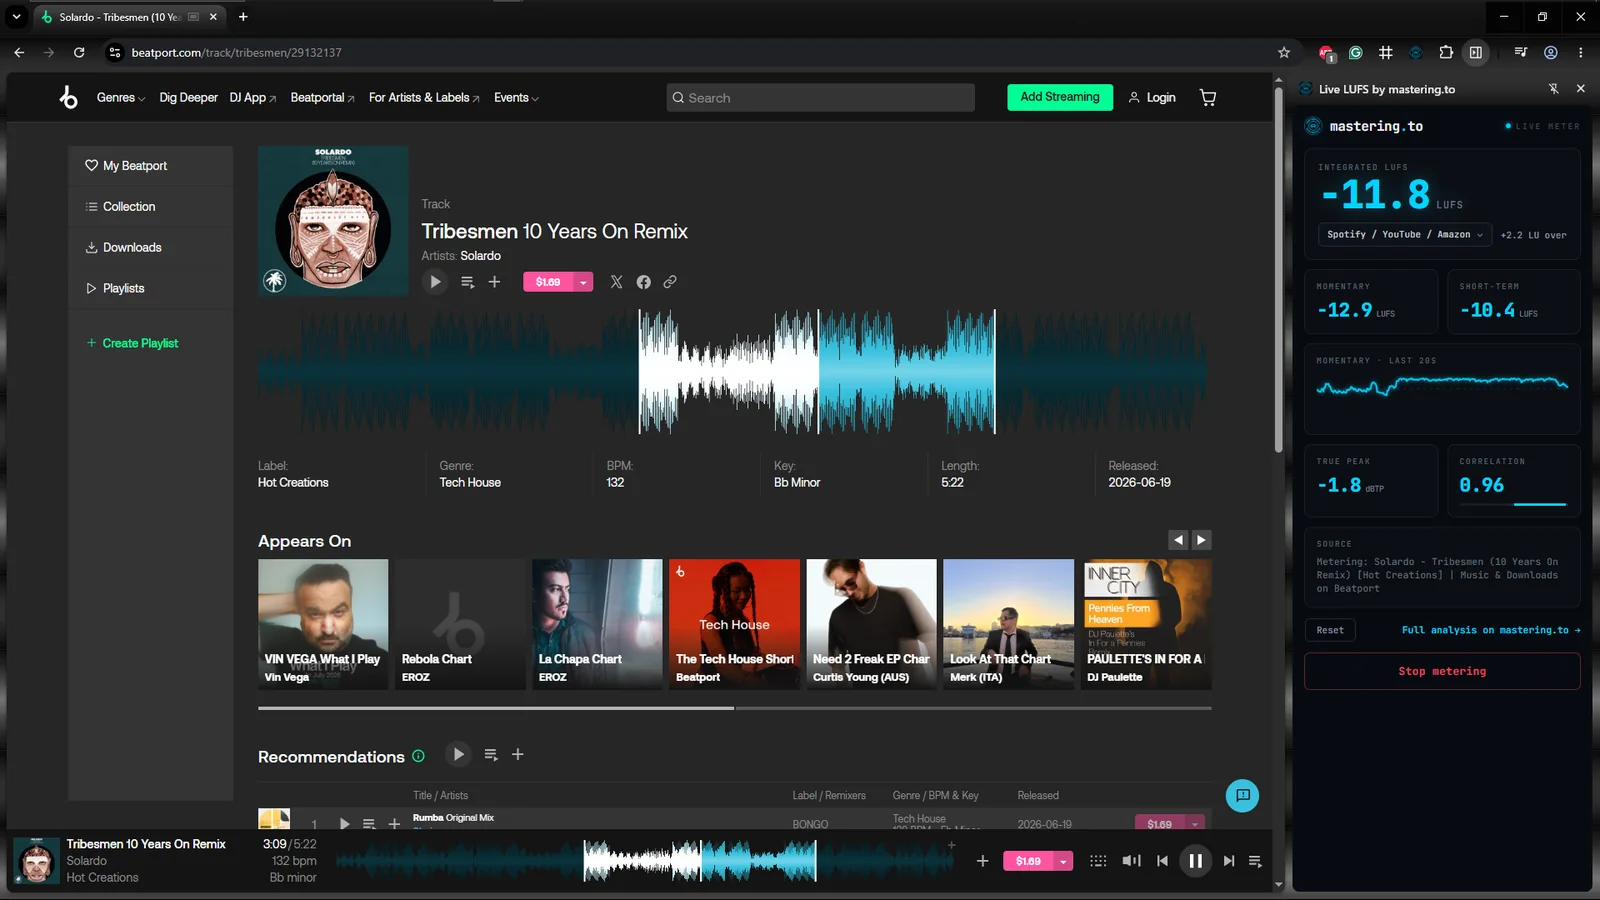Toggle the Chrome side panel button
The width and height of the screenshot is (1600, 900).
point(1476,53)
